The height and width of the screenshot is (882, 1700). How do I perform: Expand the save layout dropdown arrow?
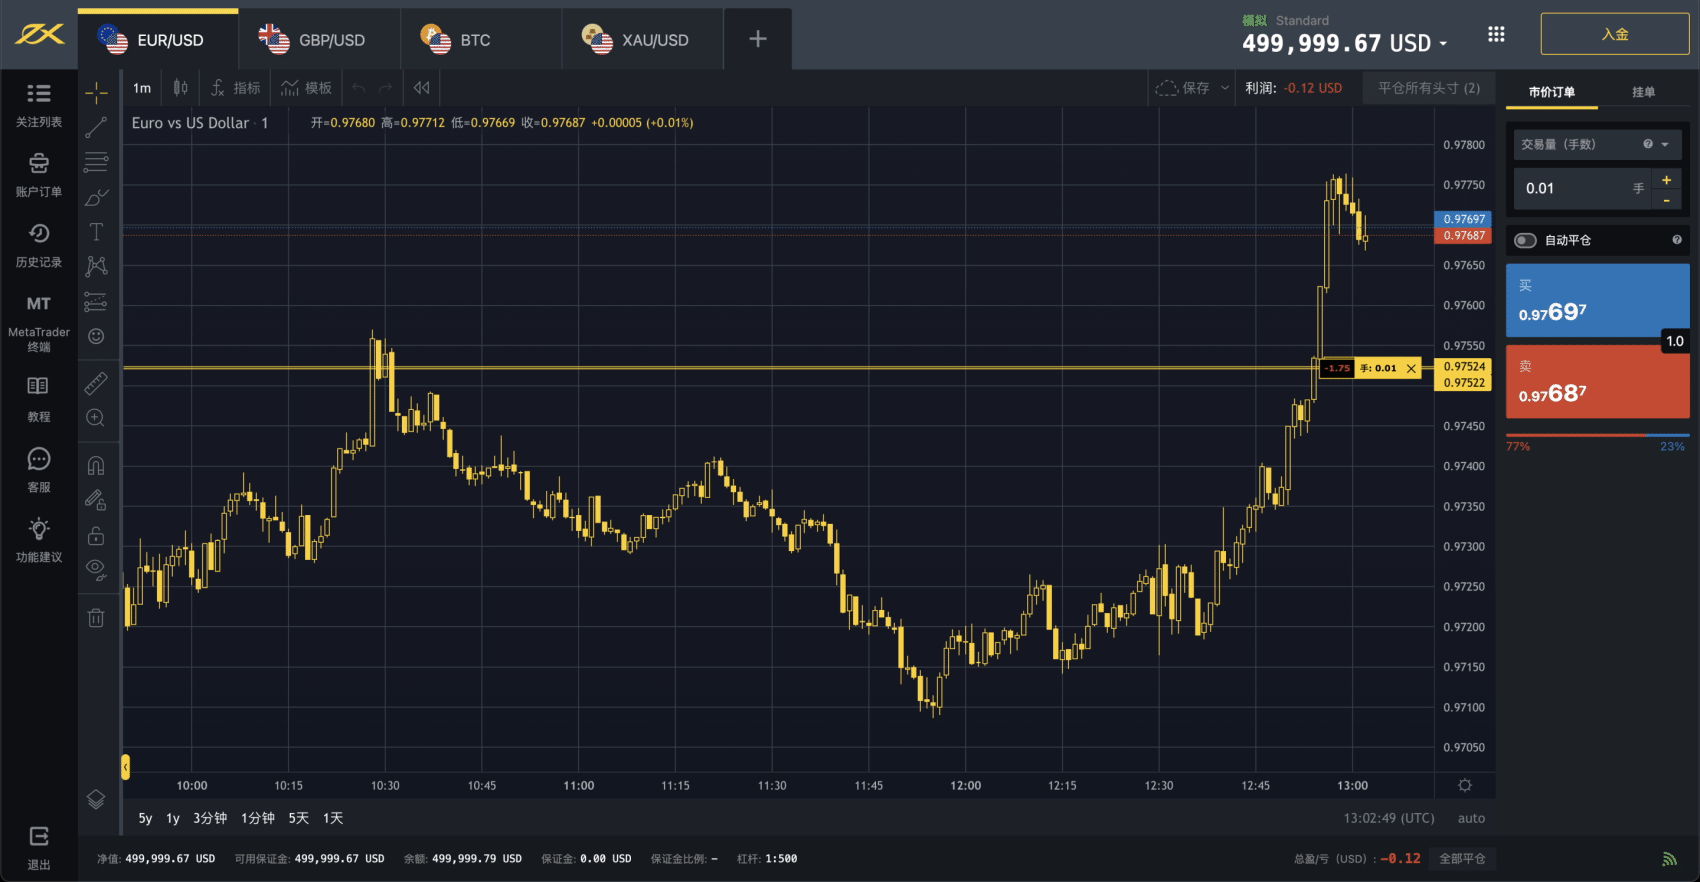coord(1225,88)
